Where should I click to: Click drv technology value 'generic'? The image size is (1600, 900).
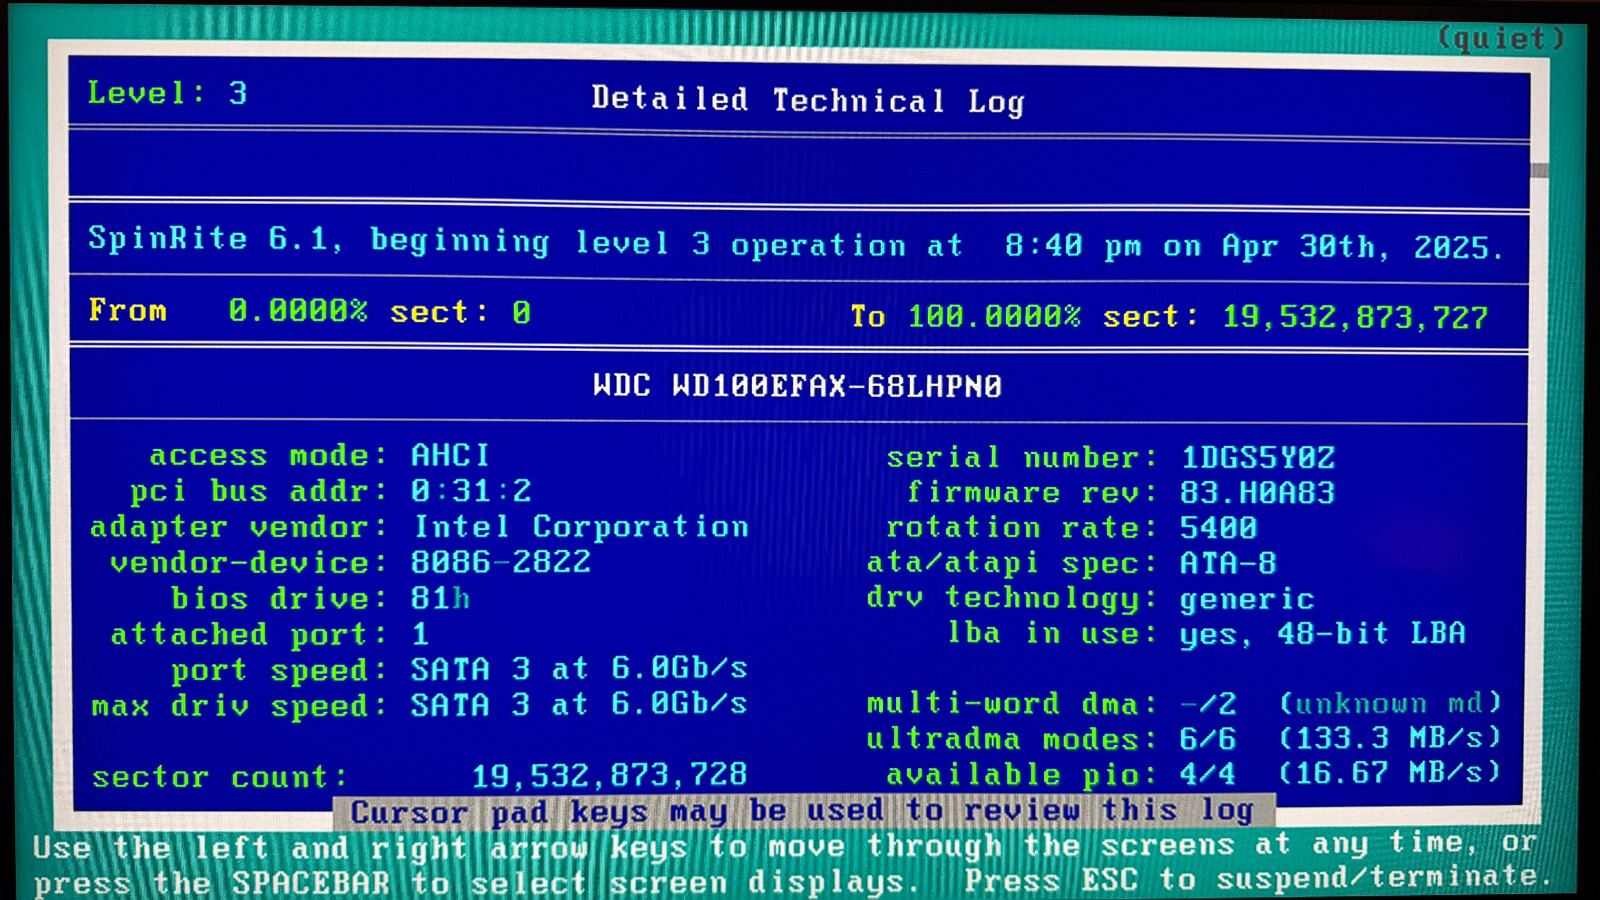point(1246,599)
